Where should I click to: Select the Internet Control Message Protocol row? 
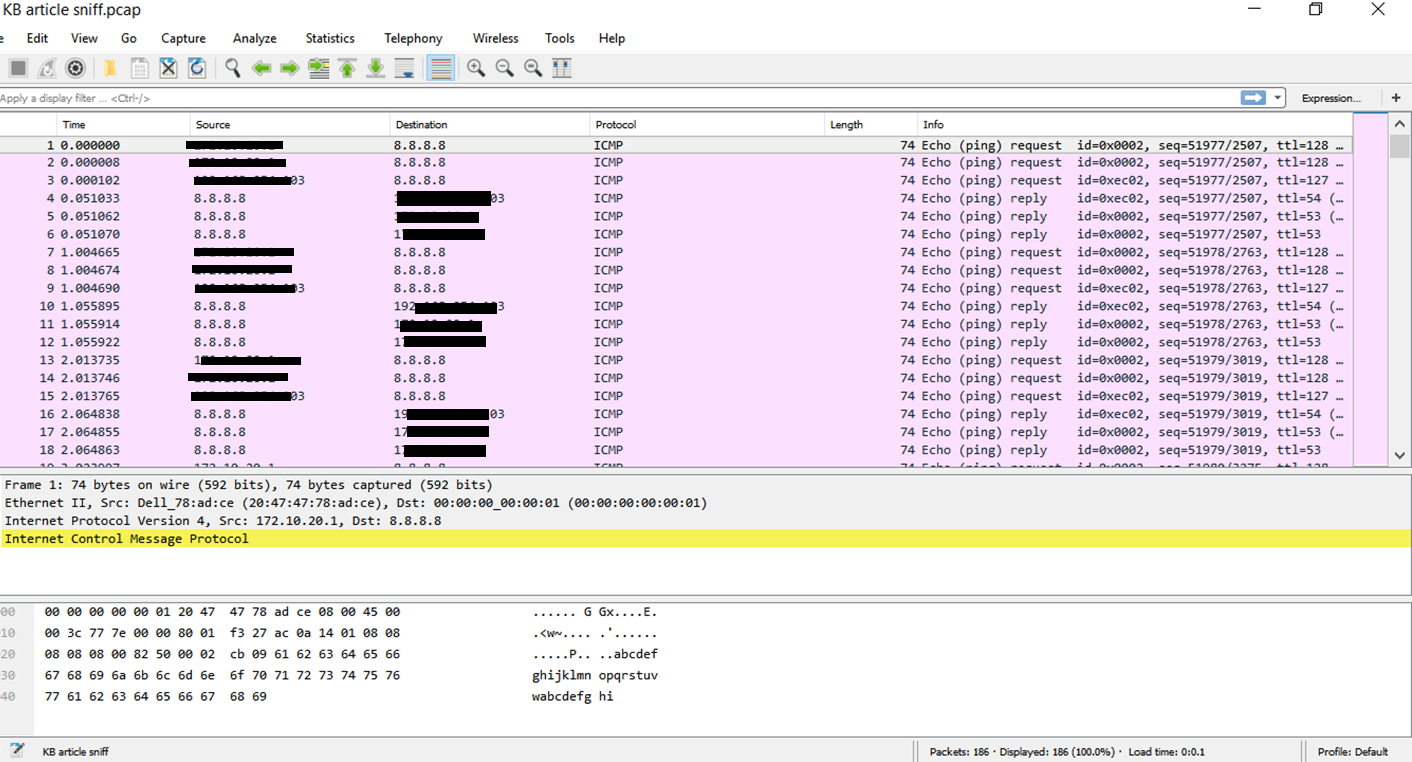[706, 539]
